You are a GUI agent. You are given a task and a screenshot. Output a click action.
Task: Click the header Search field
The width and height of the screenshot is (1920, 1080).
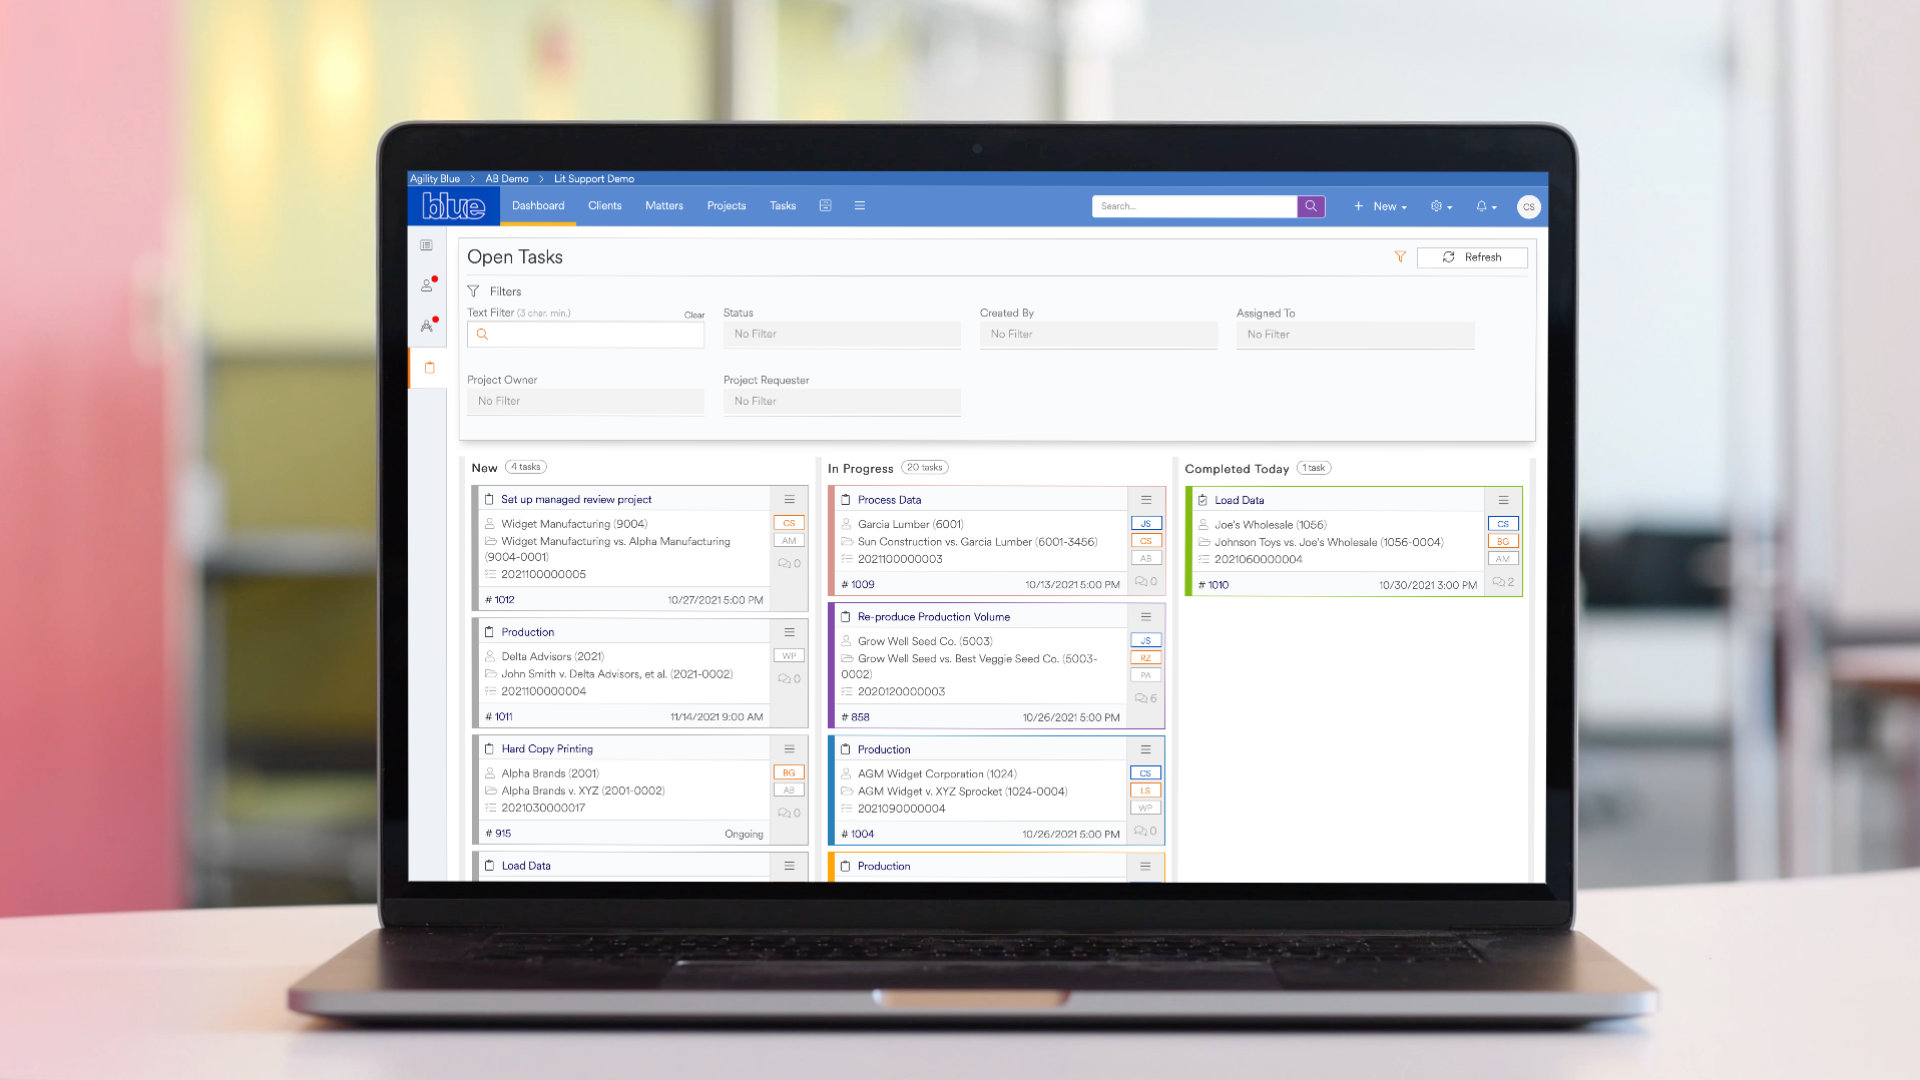tap(1195, 206)
